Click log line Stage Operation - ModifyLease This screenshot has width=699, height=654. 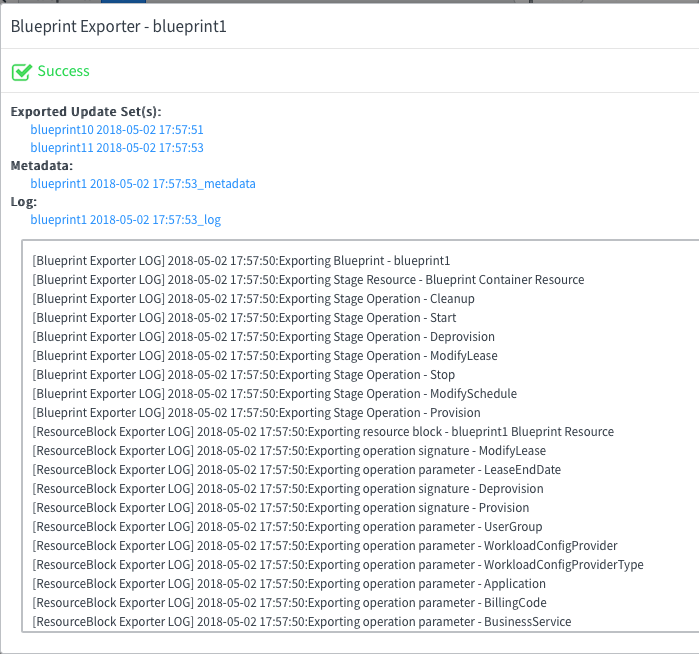265,356
